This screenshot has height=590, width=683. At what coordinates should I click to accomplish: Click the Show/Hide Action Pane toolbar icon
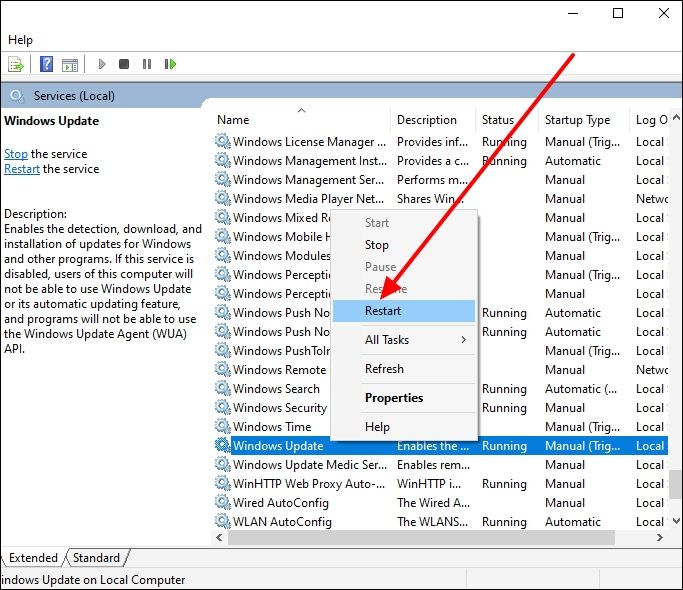69,64
